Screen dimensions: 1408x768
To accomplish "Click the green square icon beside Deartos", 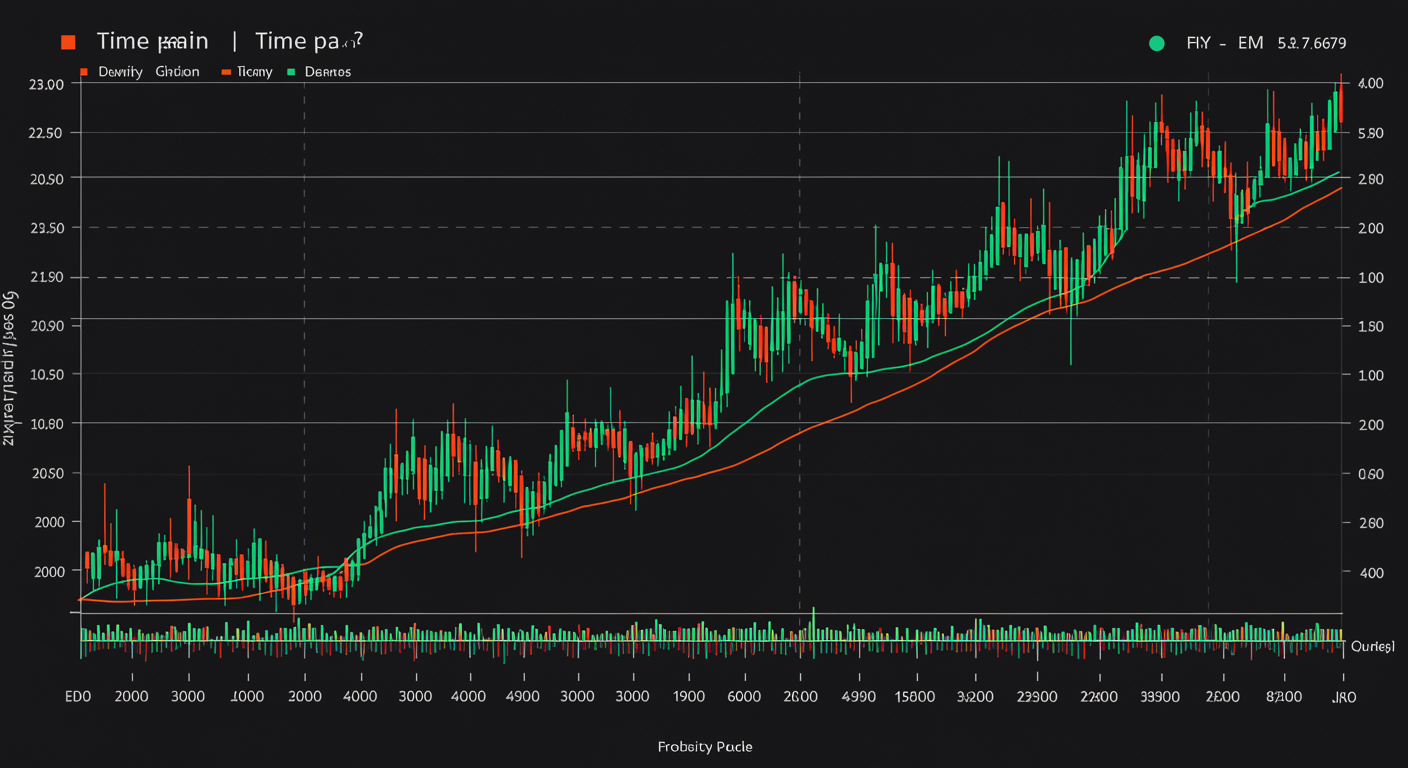I will [291, 72].
